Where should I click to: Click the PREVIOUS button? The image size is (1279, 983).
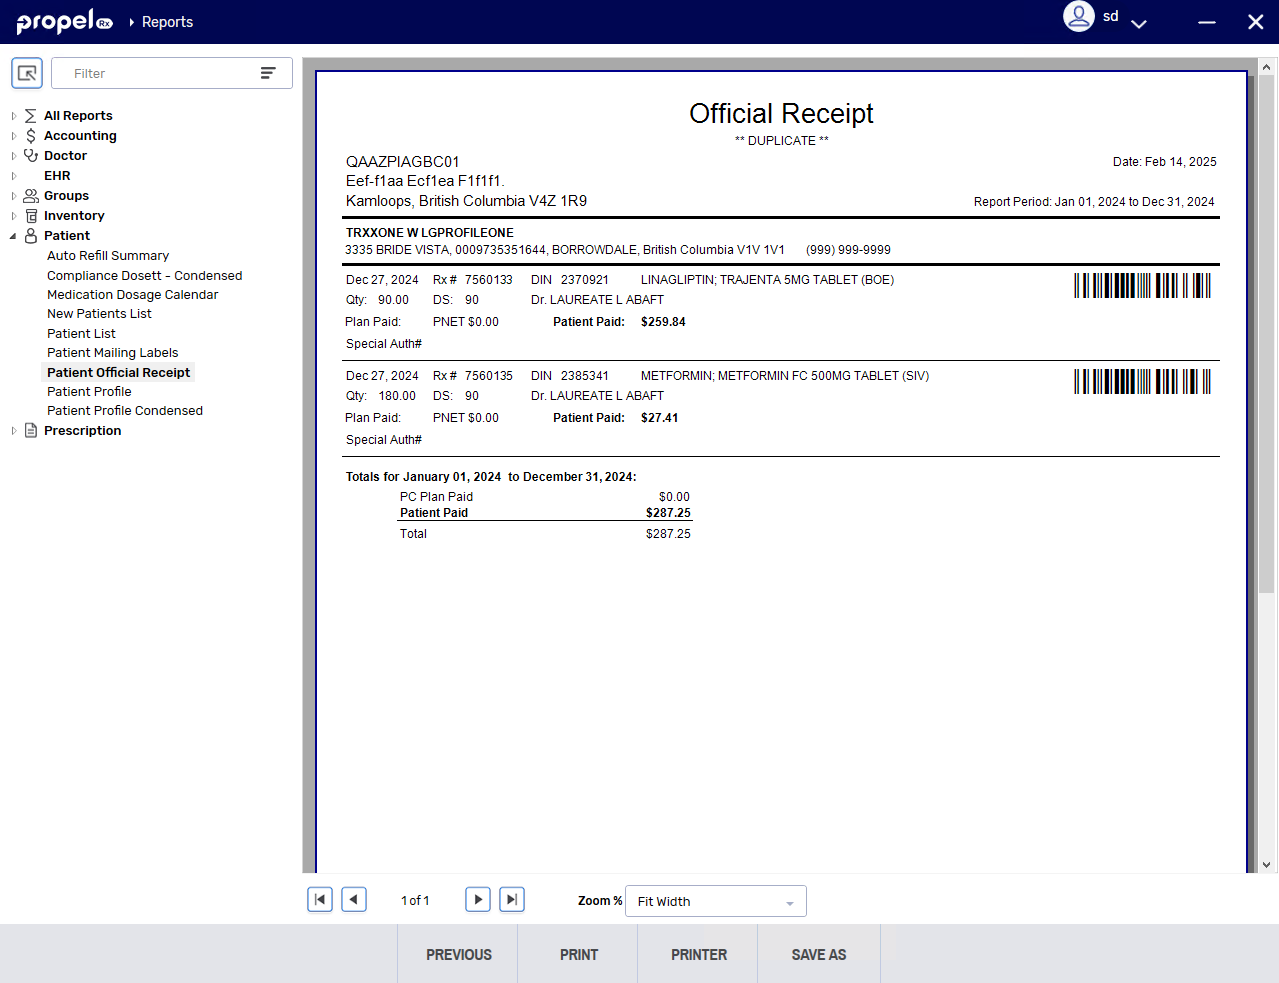coord(458,954)
